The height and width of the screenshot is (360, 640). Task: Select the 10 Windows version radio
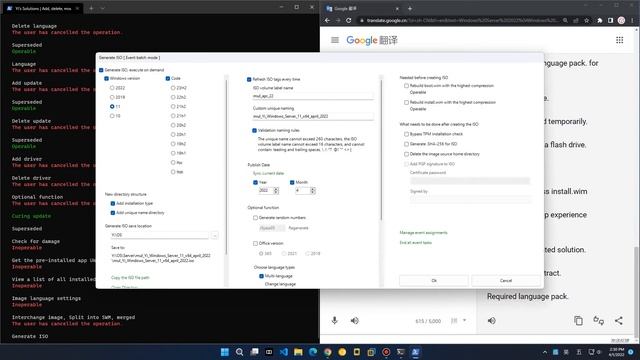tap(112, 116)
